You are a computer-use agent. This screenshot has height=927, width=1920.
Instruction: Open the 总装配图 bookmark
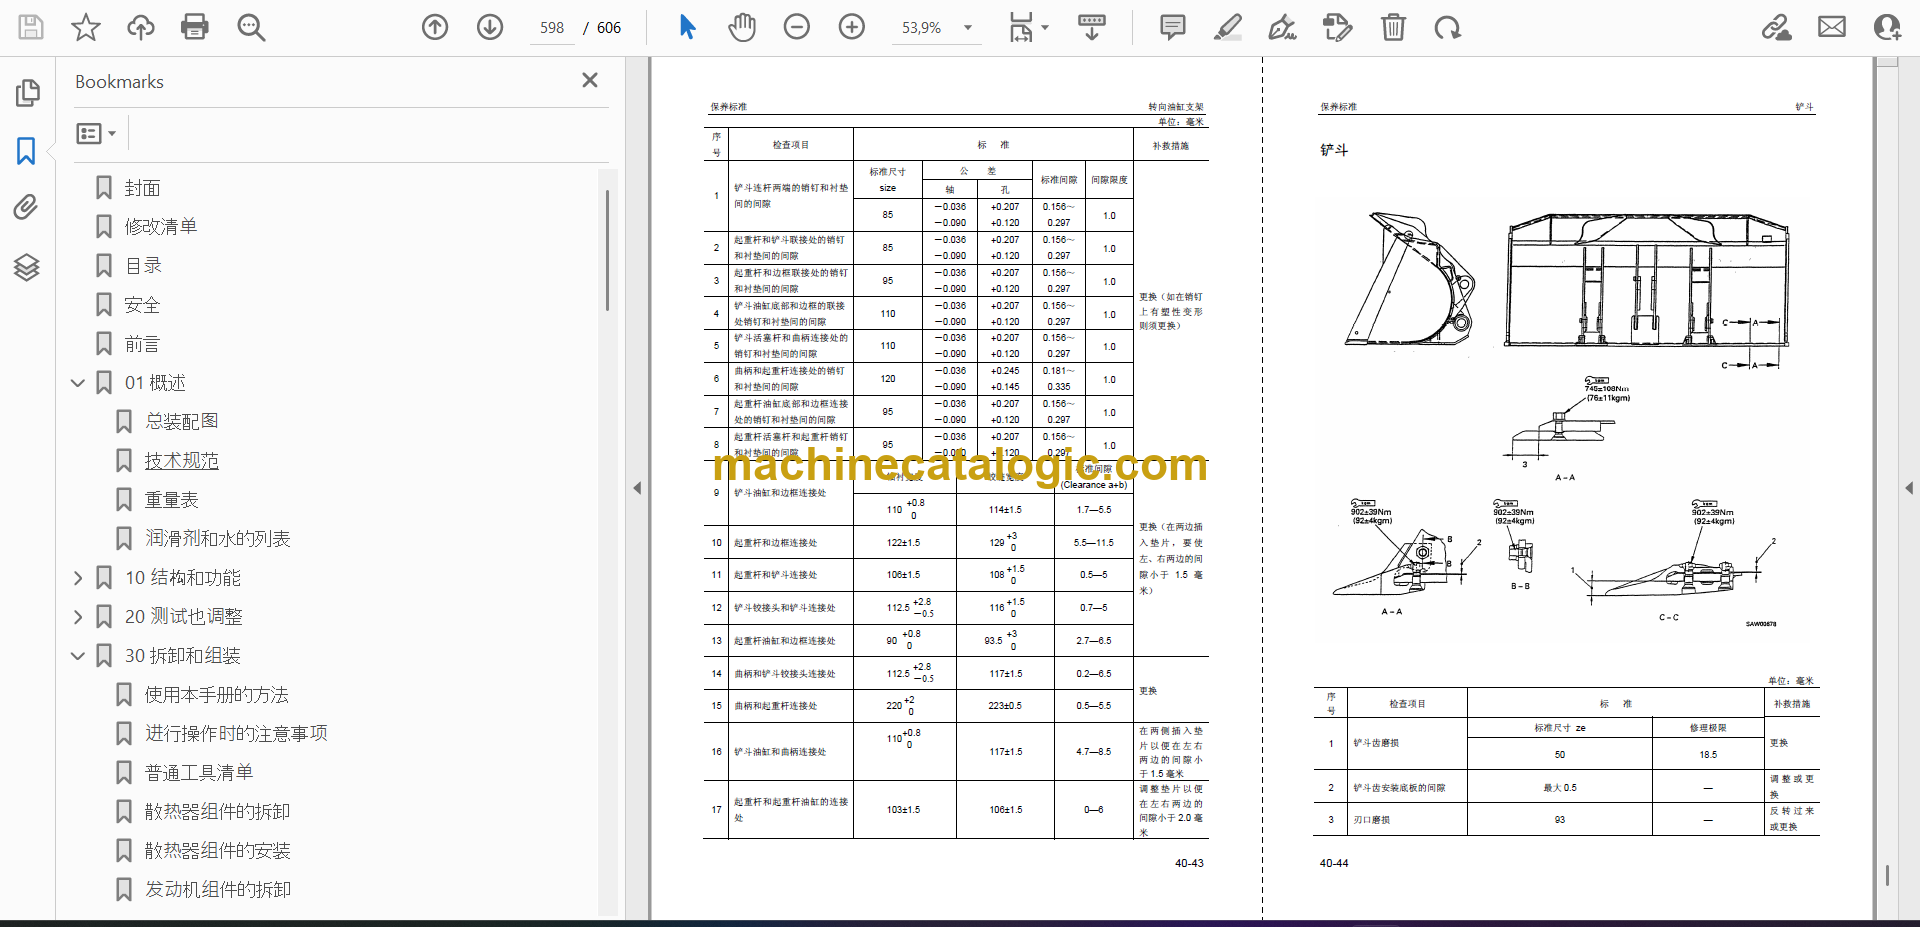tap(181, 421)
